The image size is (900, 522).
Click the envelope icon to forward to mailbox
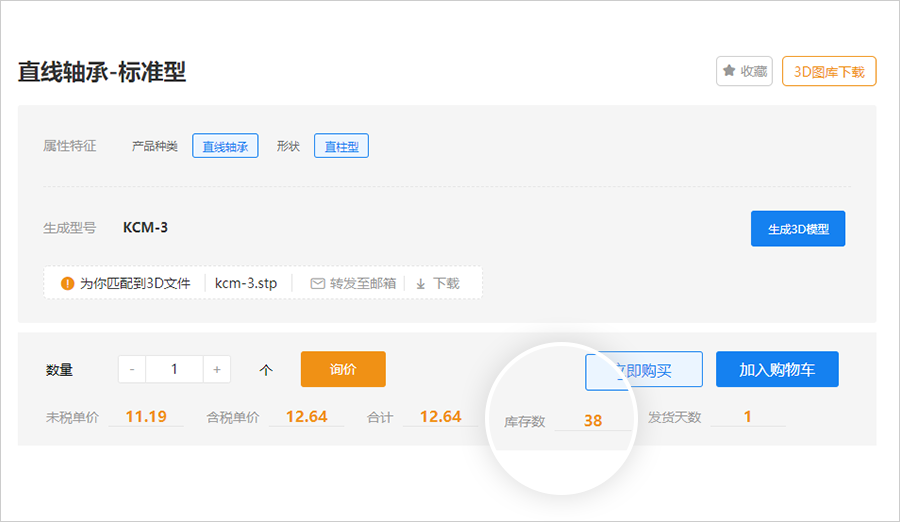coord(318,283)
